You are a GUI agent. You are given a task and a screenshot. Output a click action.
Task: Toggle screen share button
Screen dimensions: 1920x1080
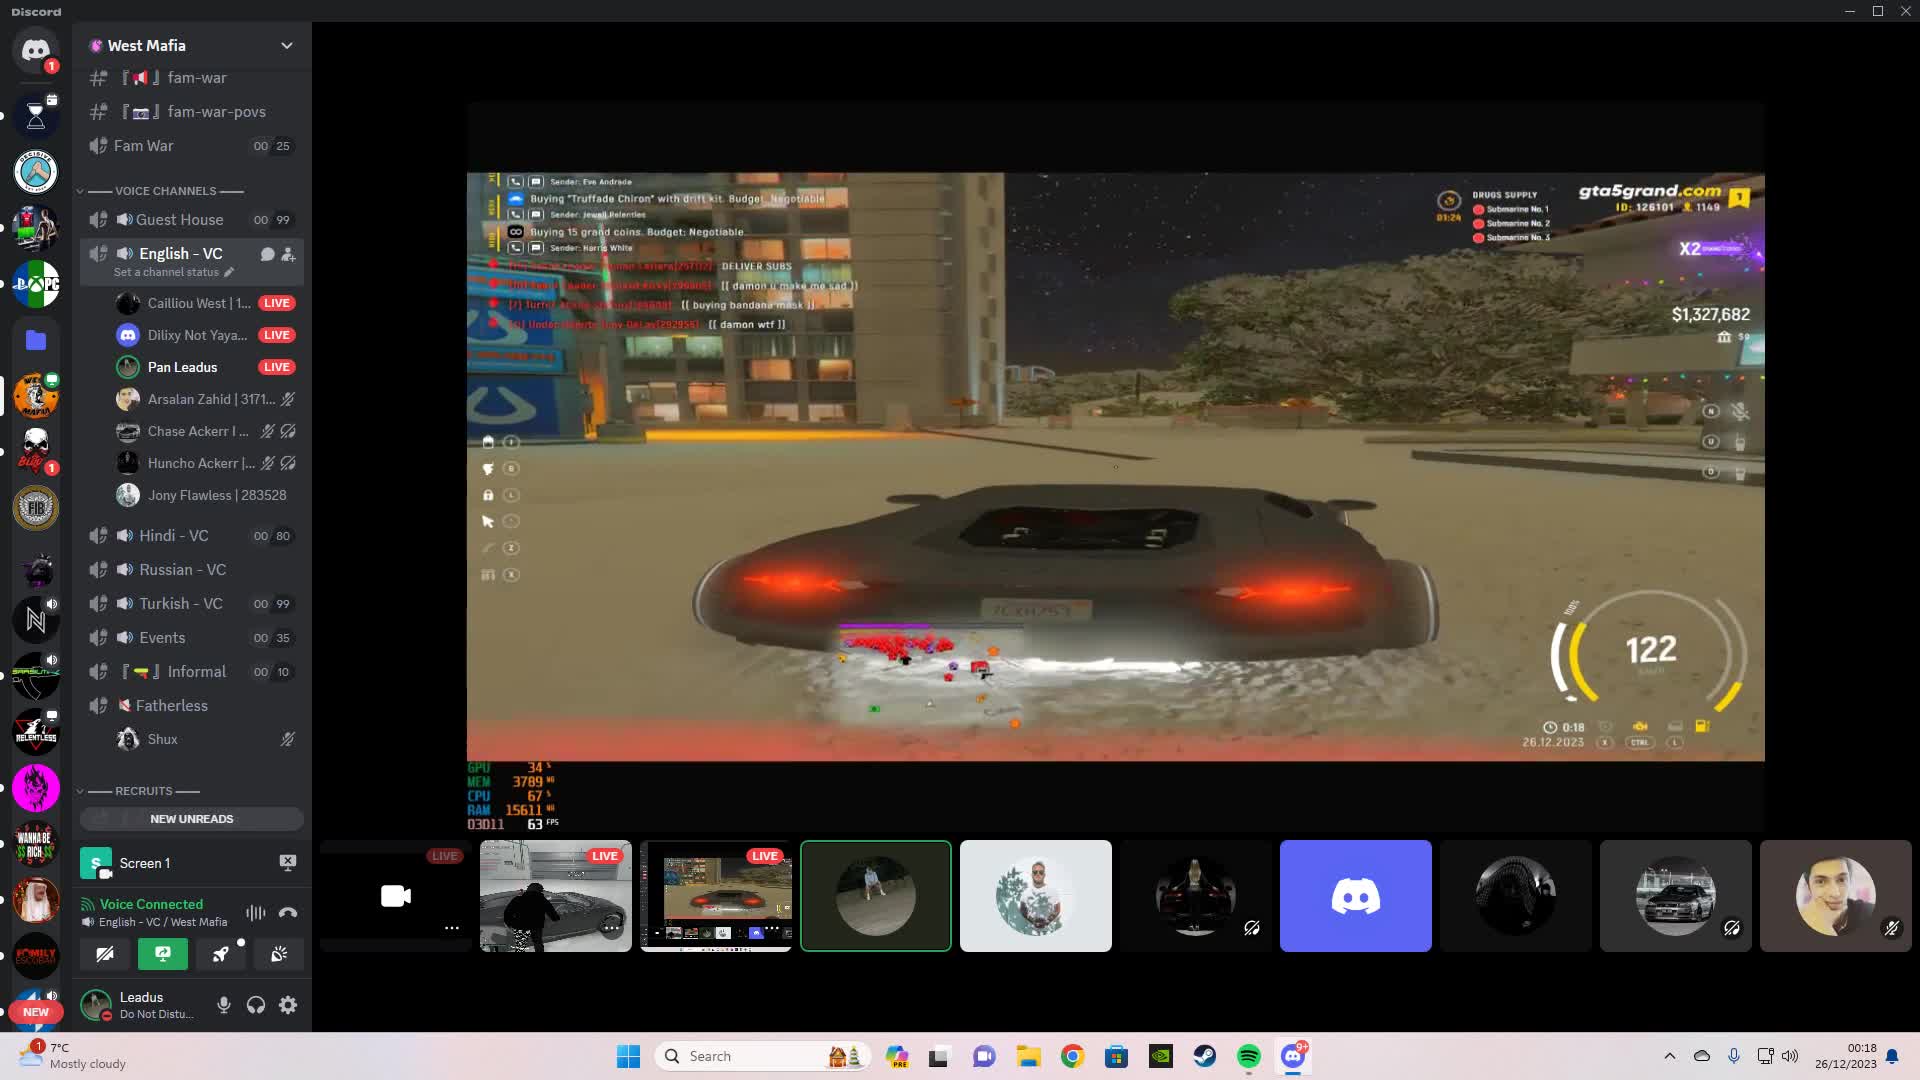pyautogui.click(x=163, y=955)
